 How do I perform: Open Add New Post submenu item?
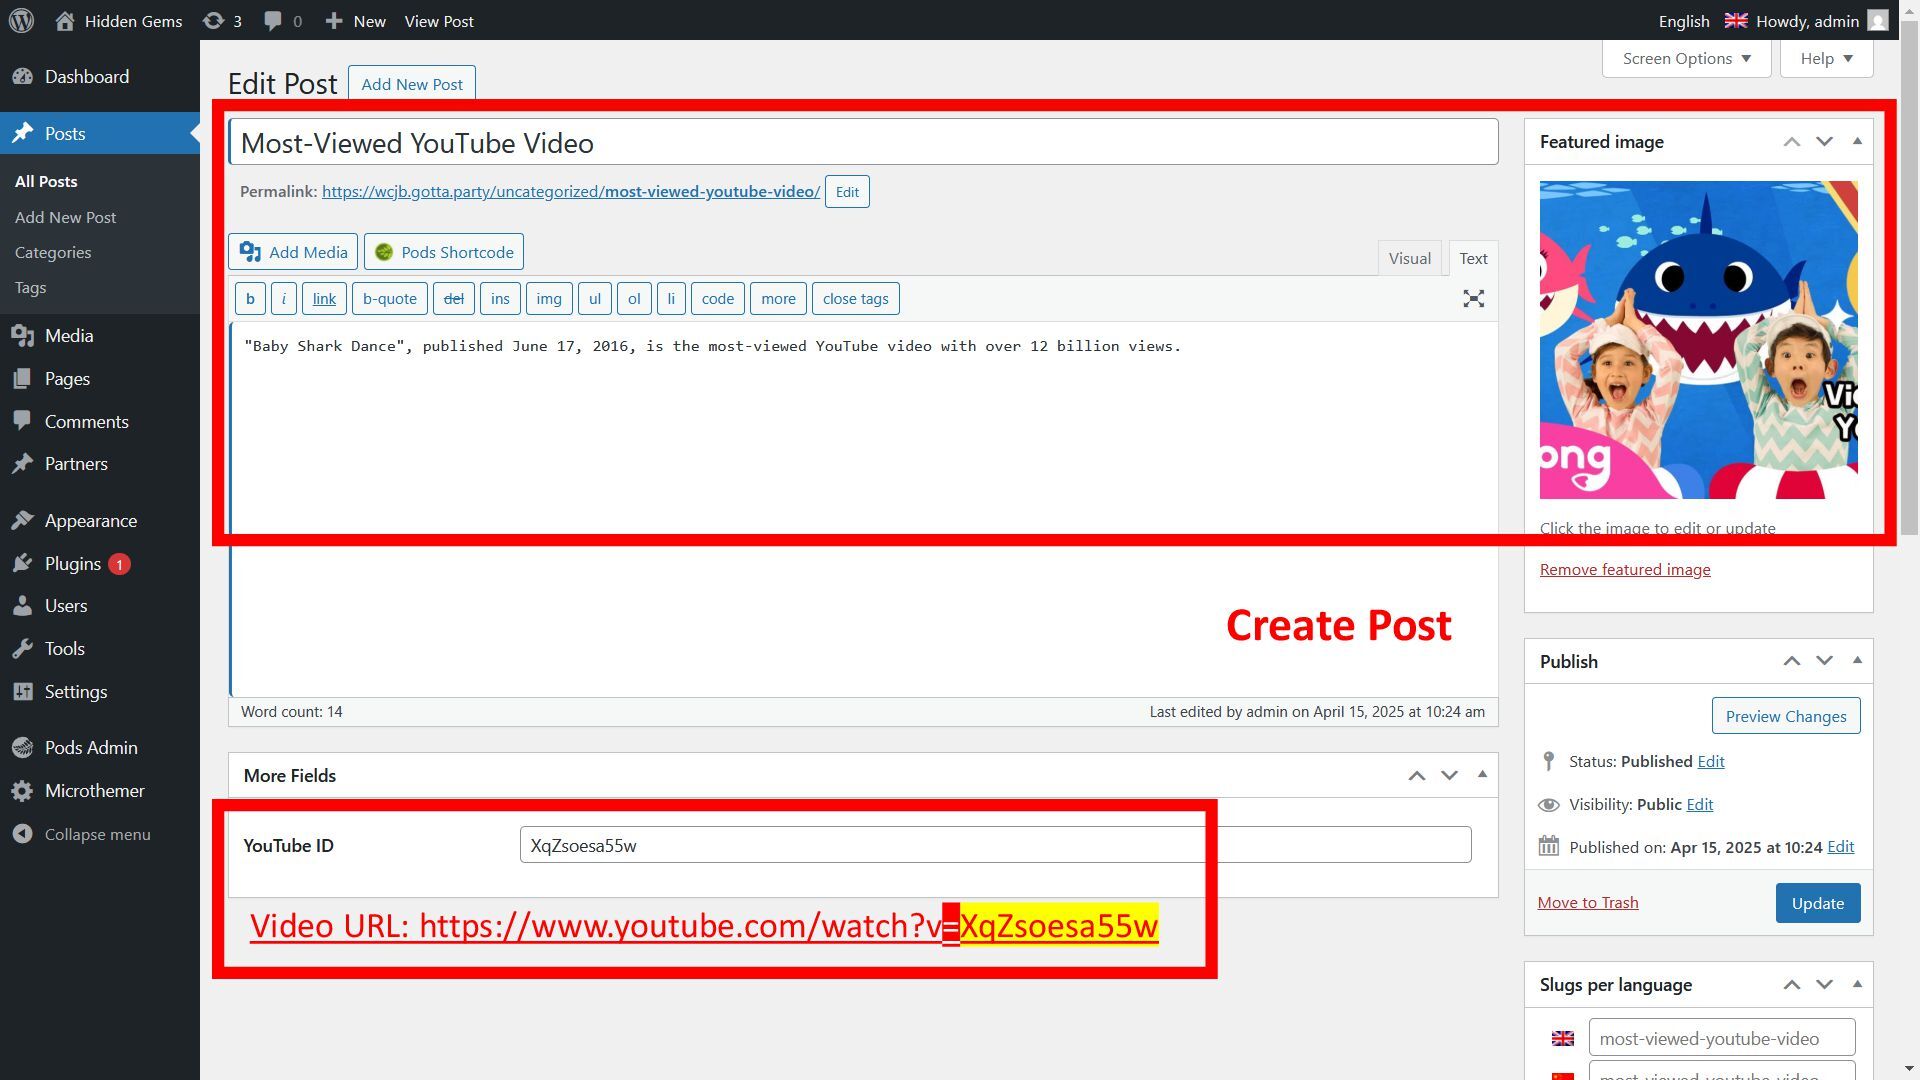point(65,217)
